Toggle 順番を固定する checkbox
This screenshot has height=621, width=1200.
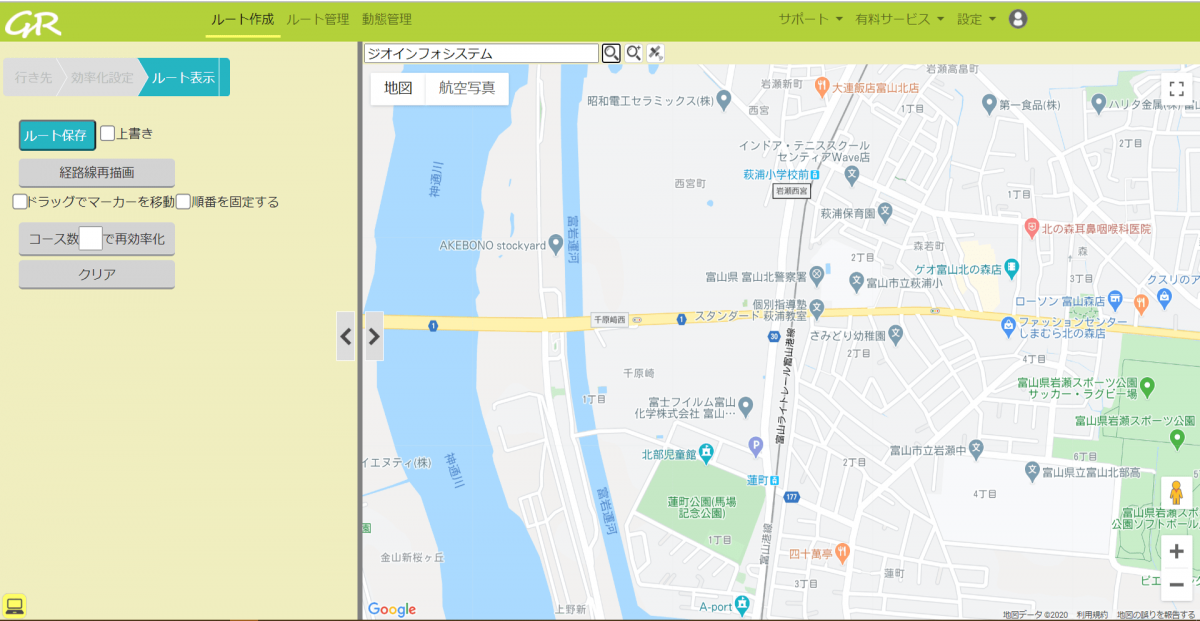click(x=183, y=201)
